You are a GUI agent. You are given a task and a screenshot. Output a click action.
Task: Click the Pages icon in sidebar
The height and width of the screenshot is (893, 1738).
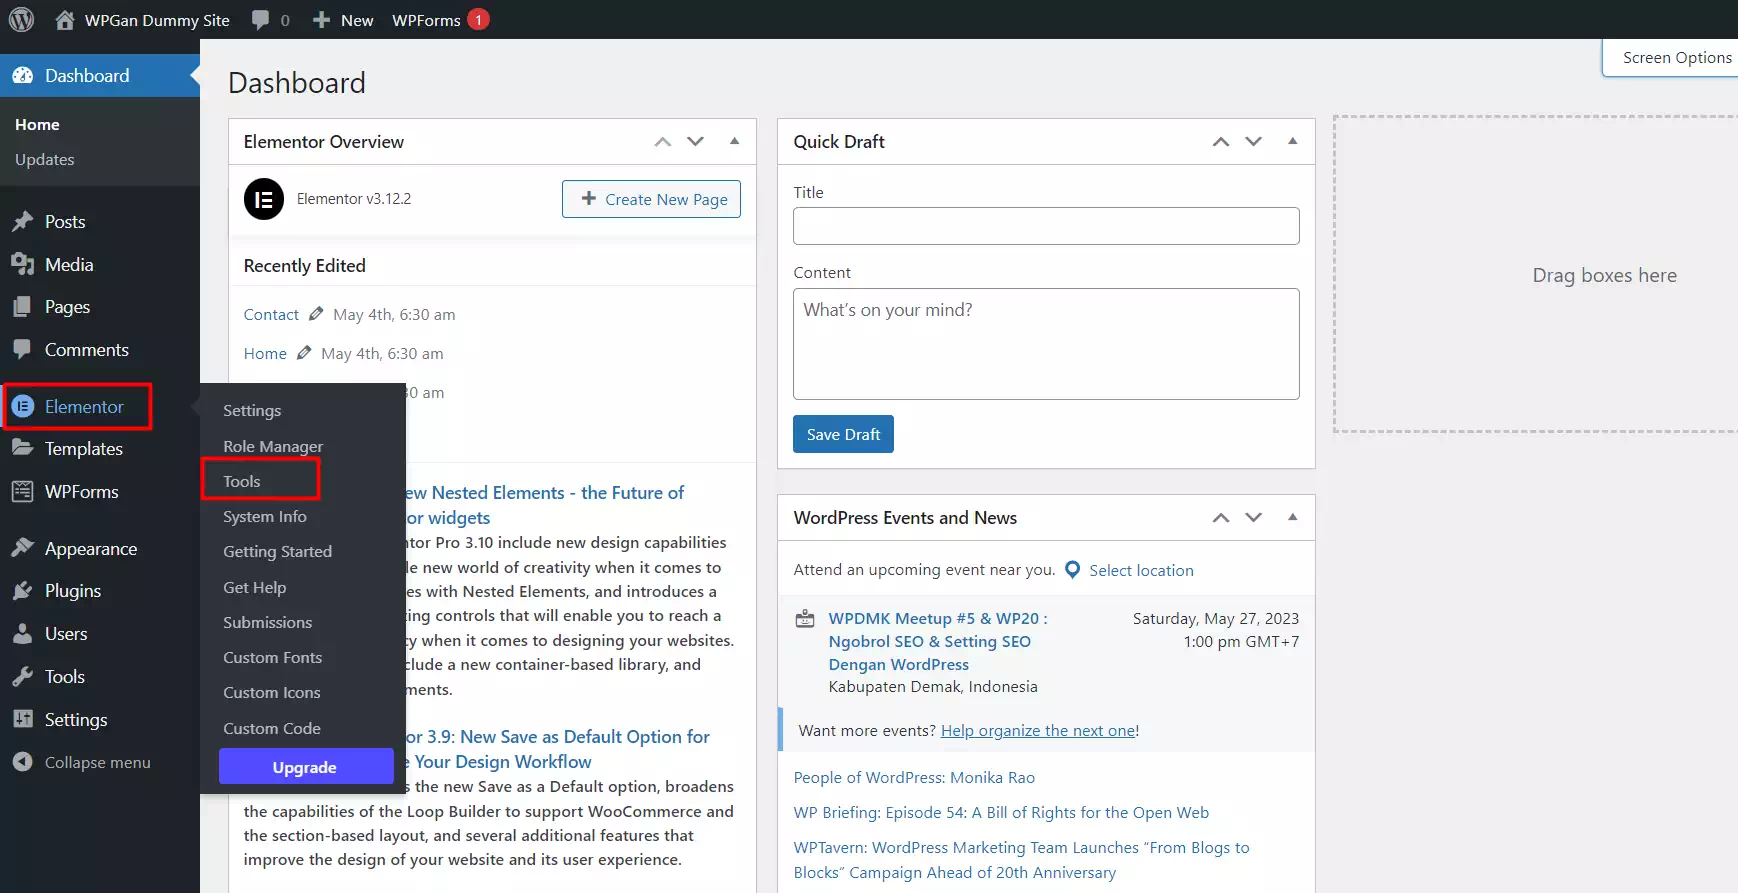click(x=22, y=307)
